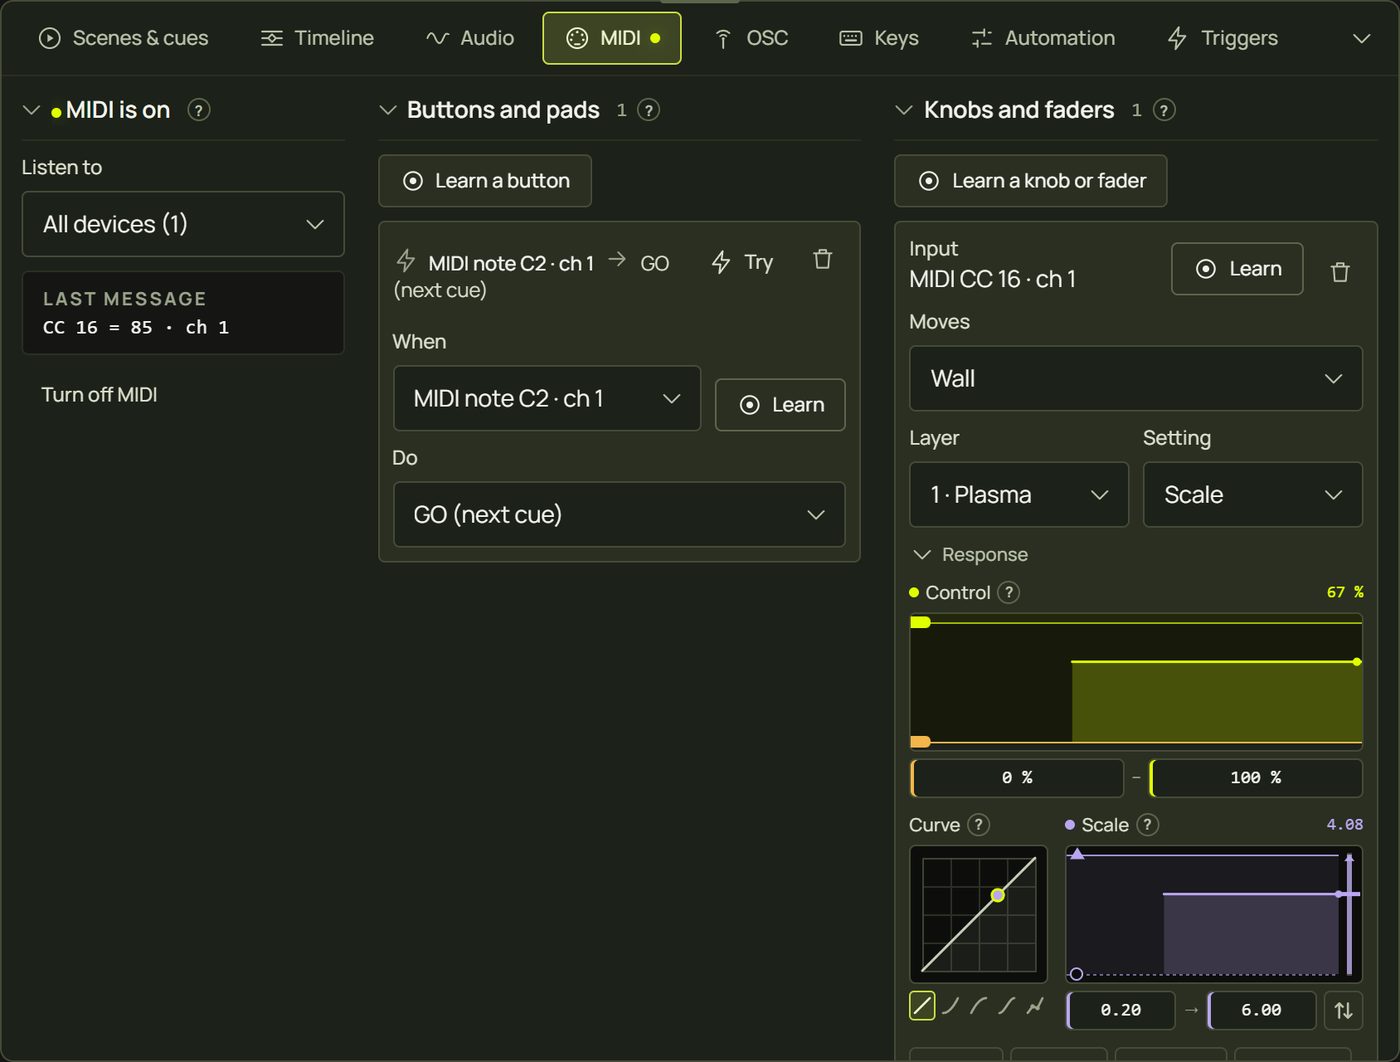Go to the Audio tab
Screen dimensions: 1400x1062
(470, 38)
